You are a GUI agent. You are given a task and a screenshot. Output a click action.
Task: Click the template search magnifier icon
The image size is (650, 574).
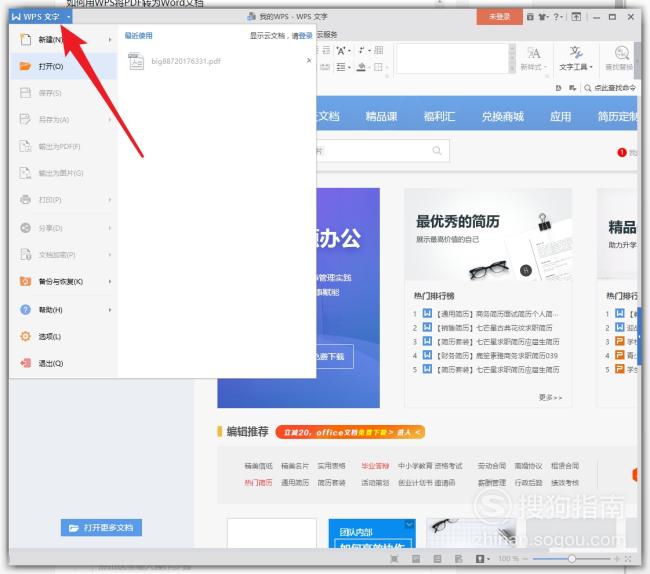pos(437,150)
